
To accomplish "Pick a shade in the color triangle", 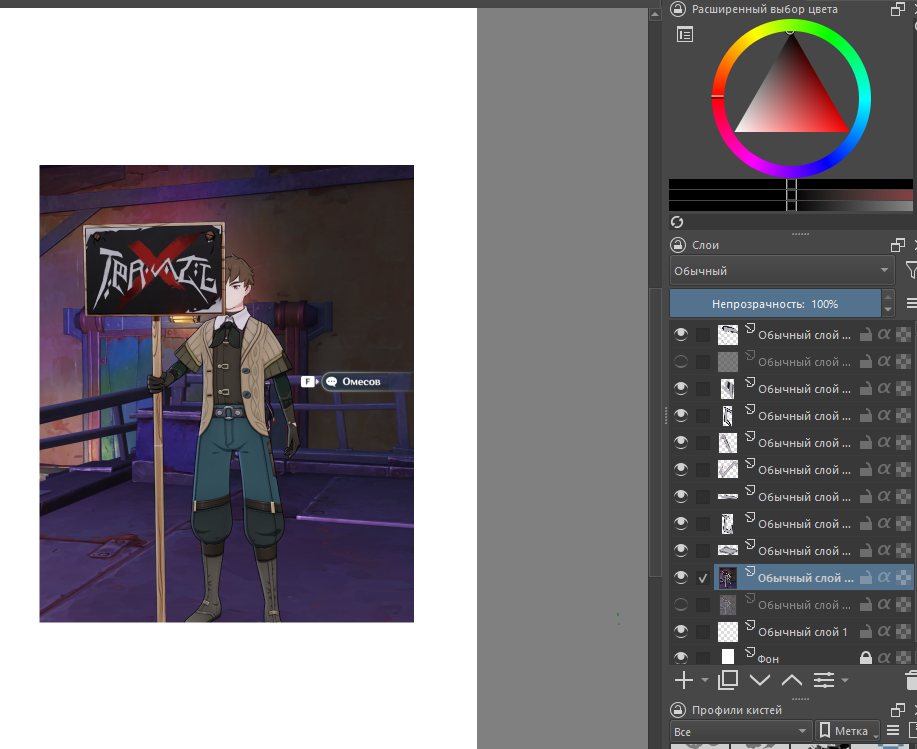I will point(791,98).
